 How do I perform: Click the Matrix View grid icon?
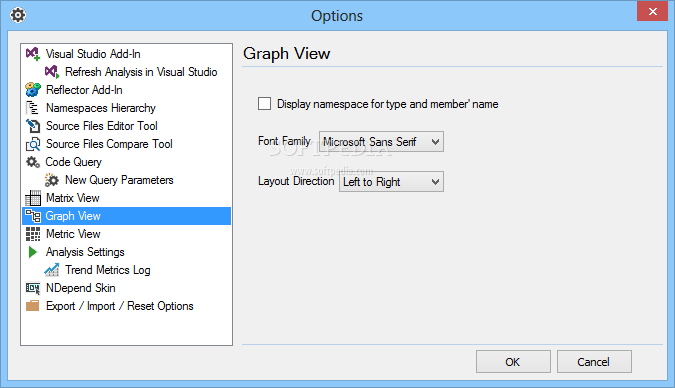pos(33,198)
